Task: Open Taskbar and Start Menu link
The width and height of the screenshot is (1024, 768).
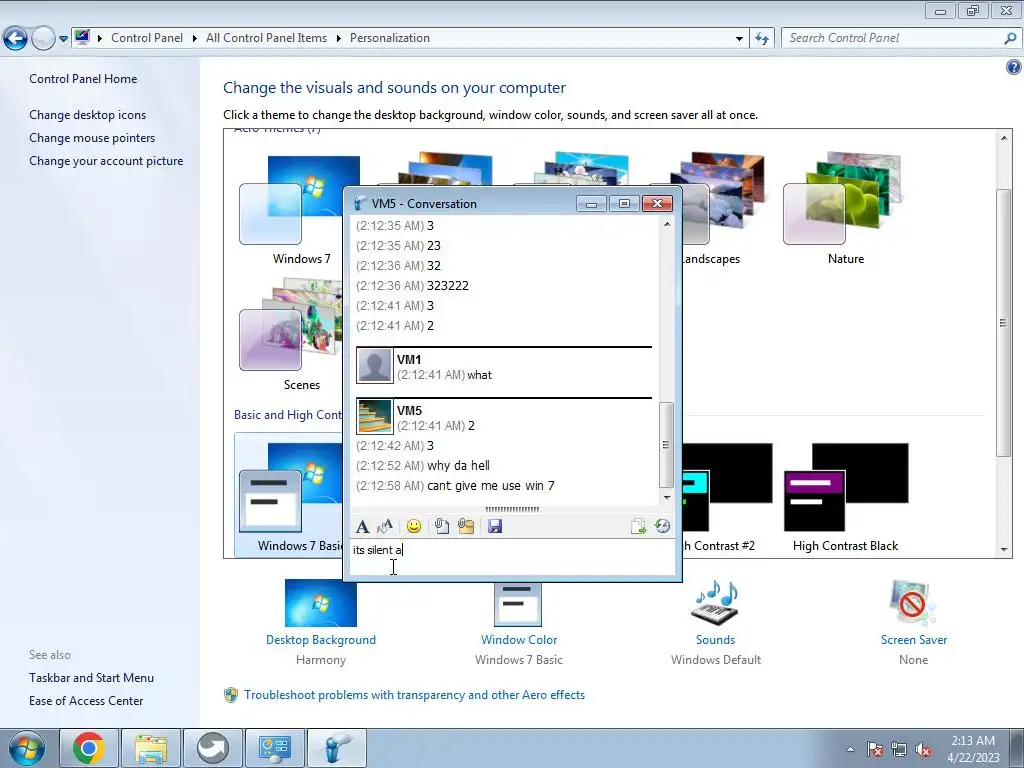Action: 91,678
